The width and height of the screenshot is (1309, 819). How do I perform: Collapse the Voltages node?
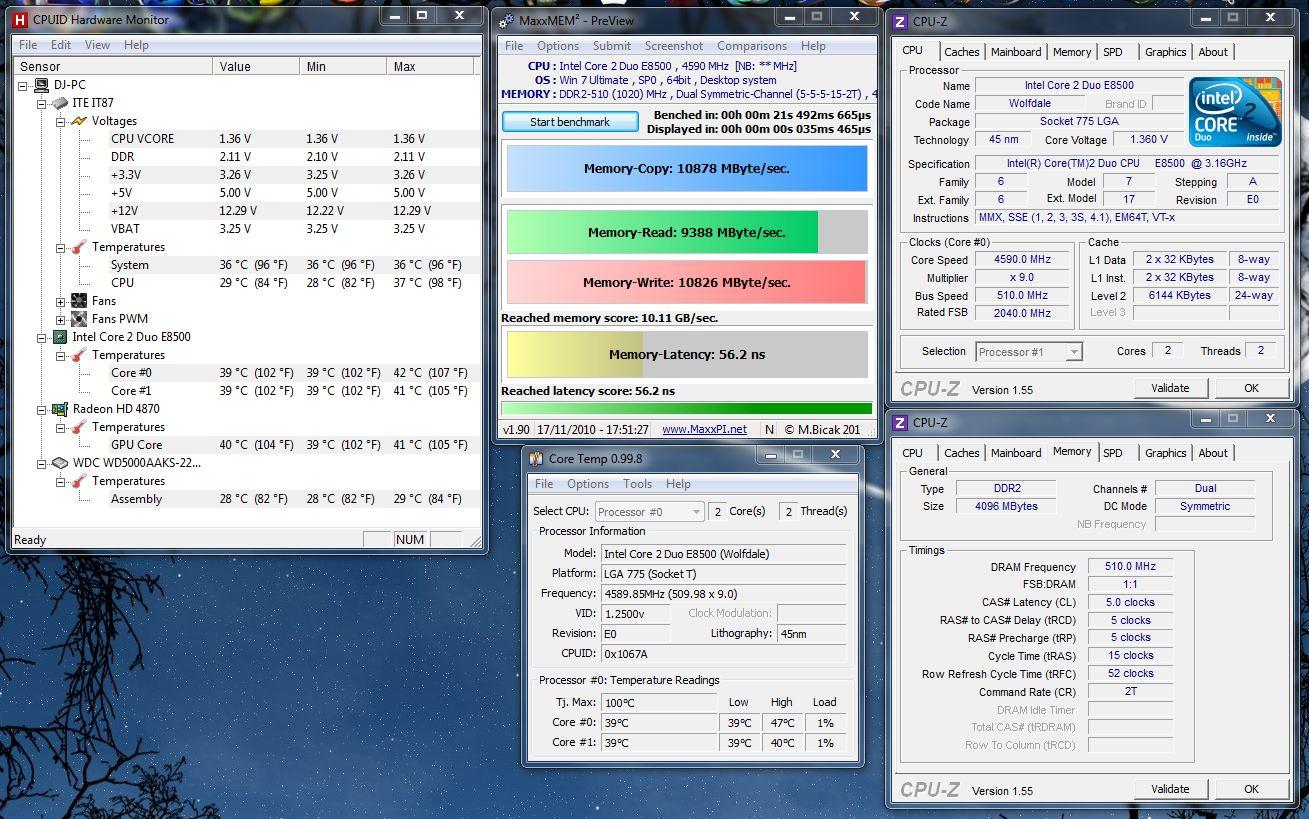60,121
